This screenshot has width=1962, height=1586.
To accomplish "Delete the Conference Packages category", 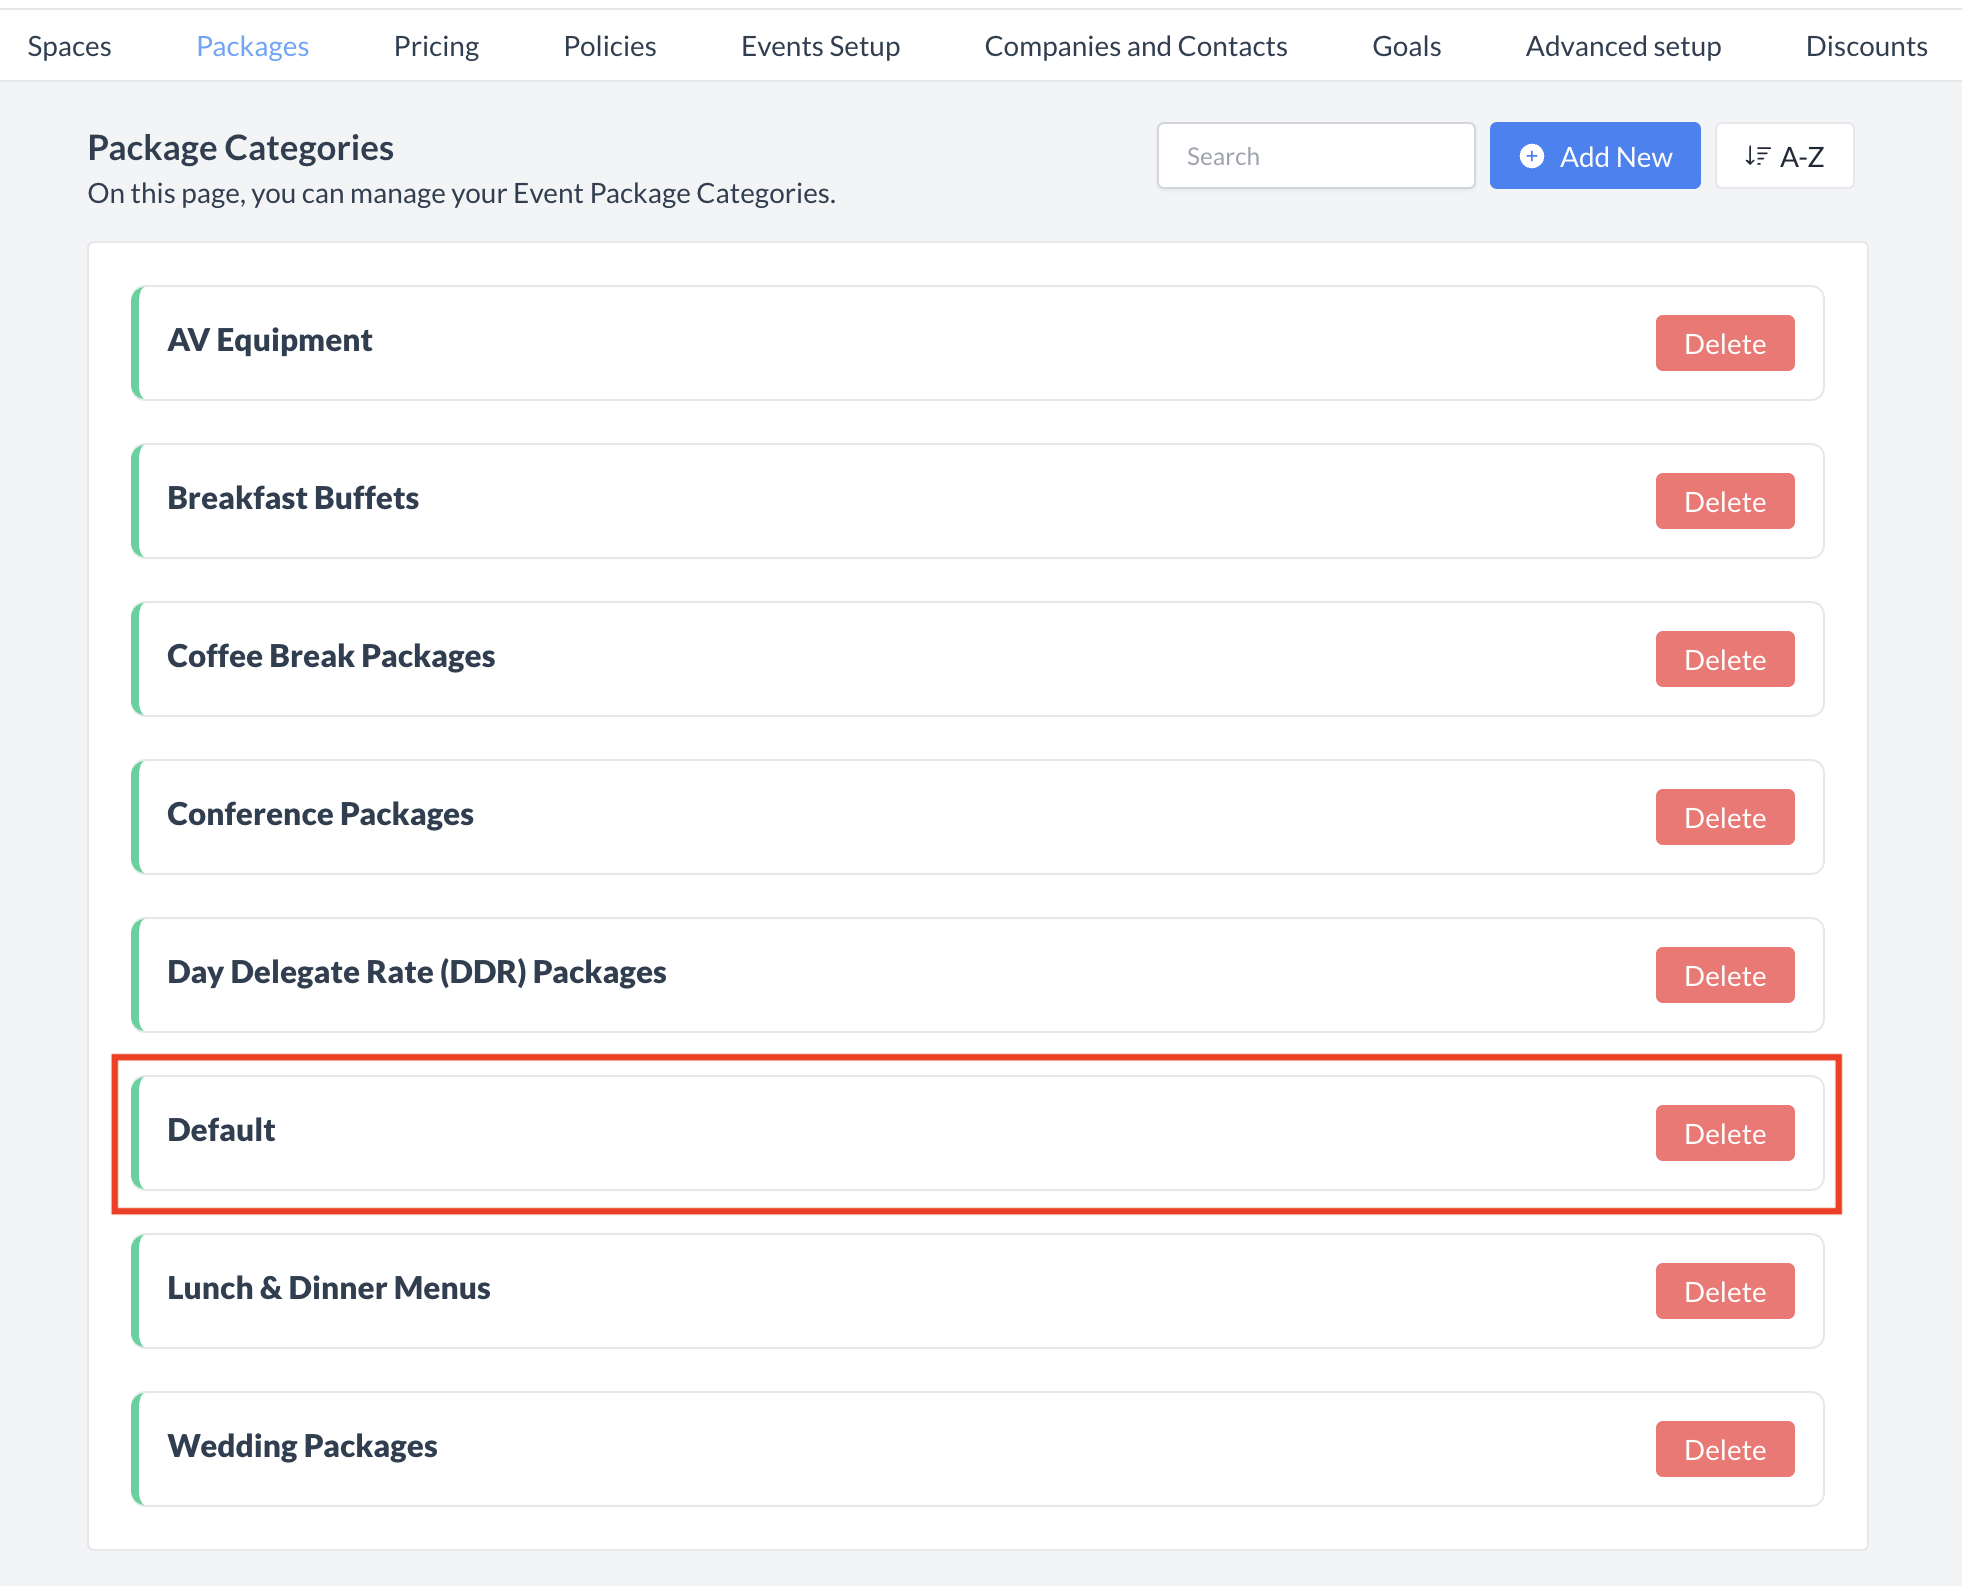I will (x=1724, y=817).
